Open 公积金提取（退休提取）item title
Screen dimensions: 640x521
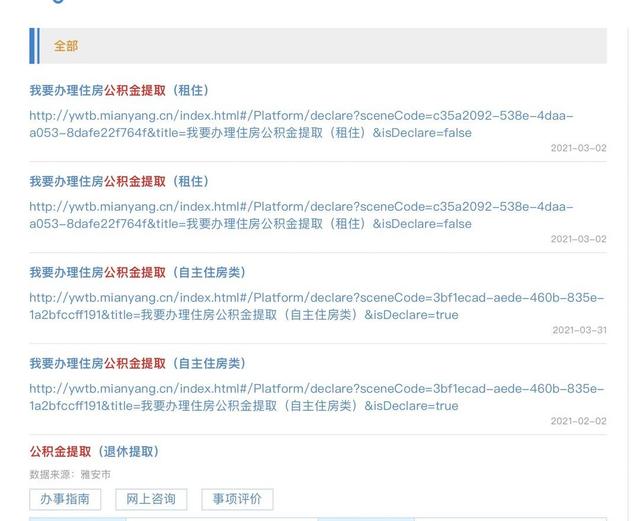pos(94,452)
